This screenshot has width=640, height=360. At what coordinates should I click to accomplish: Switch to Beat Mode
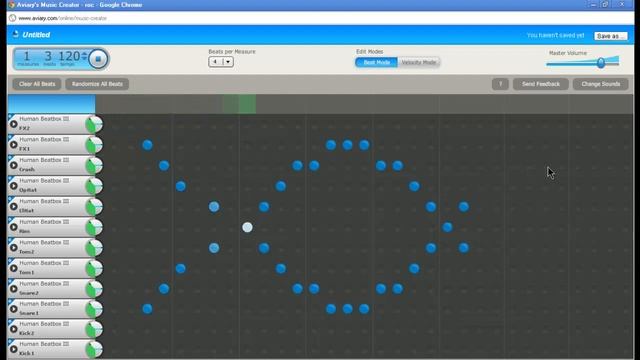[x=376, y=62]
